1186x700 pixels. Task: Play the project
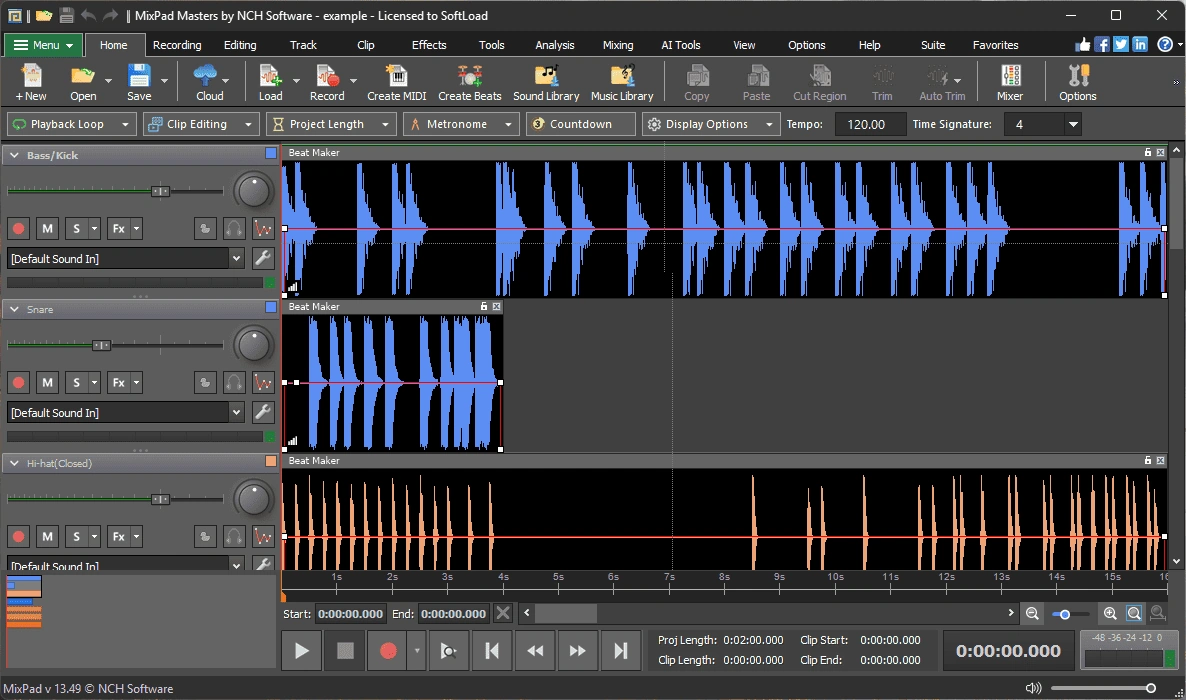point(301,651)
